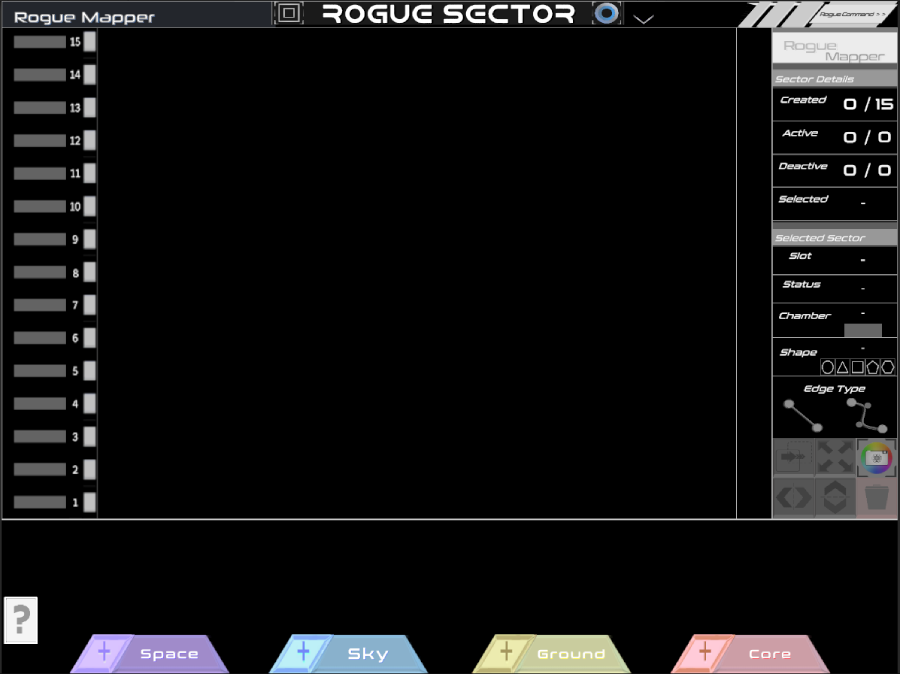Open the Rogue Command link
Viewport: 900px width, 674px height.
852,14
